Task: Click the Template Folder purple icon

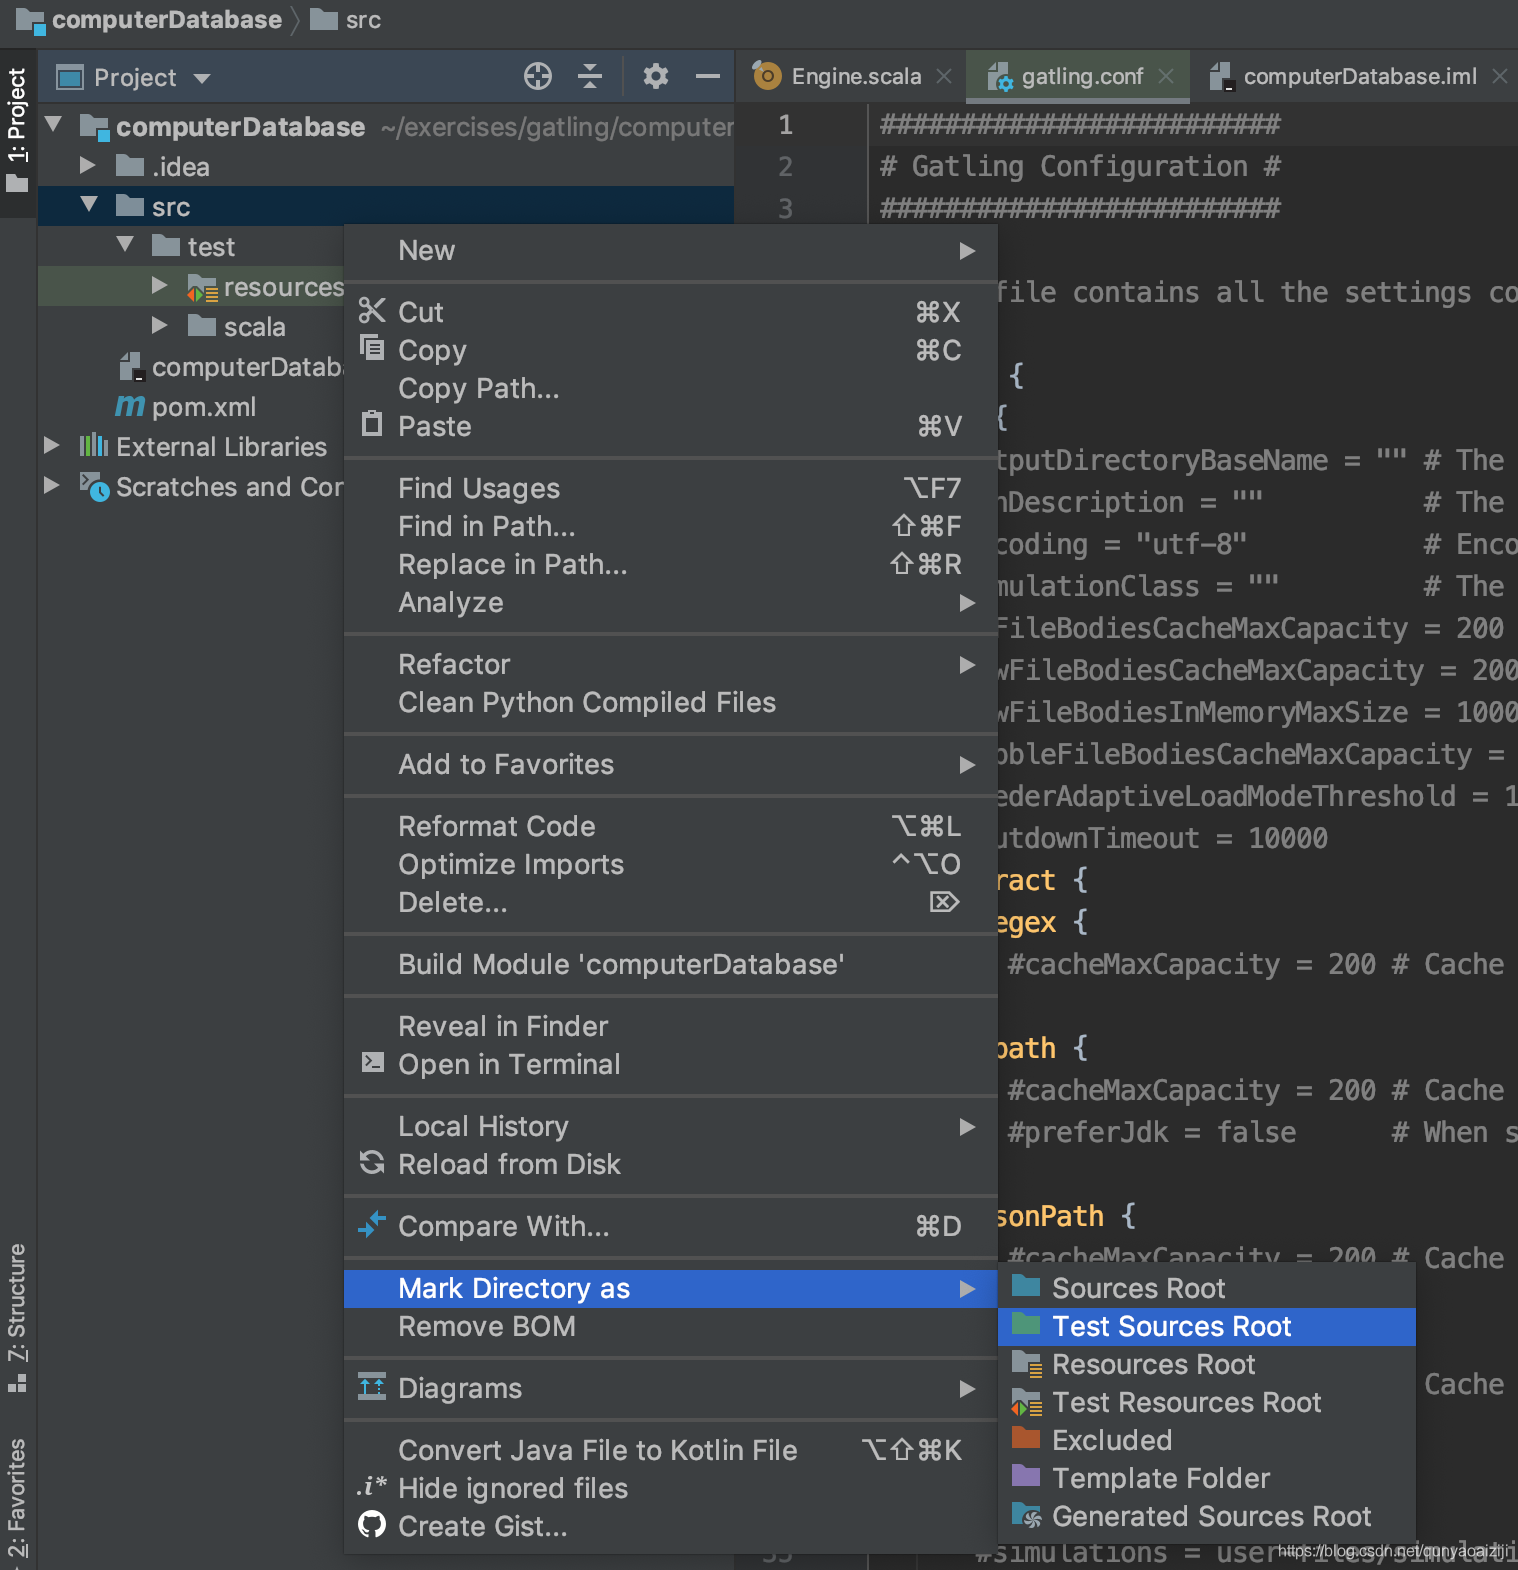Action: (x=1026, y=1476)
